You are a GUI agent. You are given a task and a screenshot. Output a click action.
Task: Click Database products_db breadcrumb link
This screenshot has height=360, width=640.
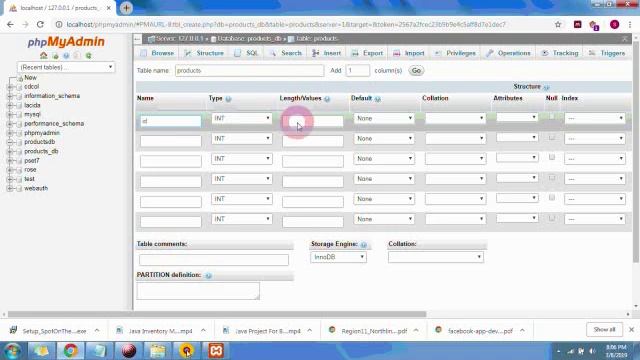[x=249, y=39]
